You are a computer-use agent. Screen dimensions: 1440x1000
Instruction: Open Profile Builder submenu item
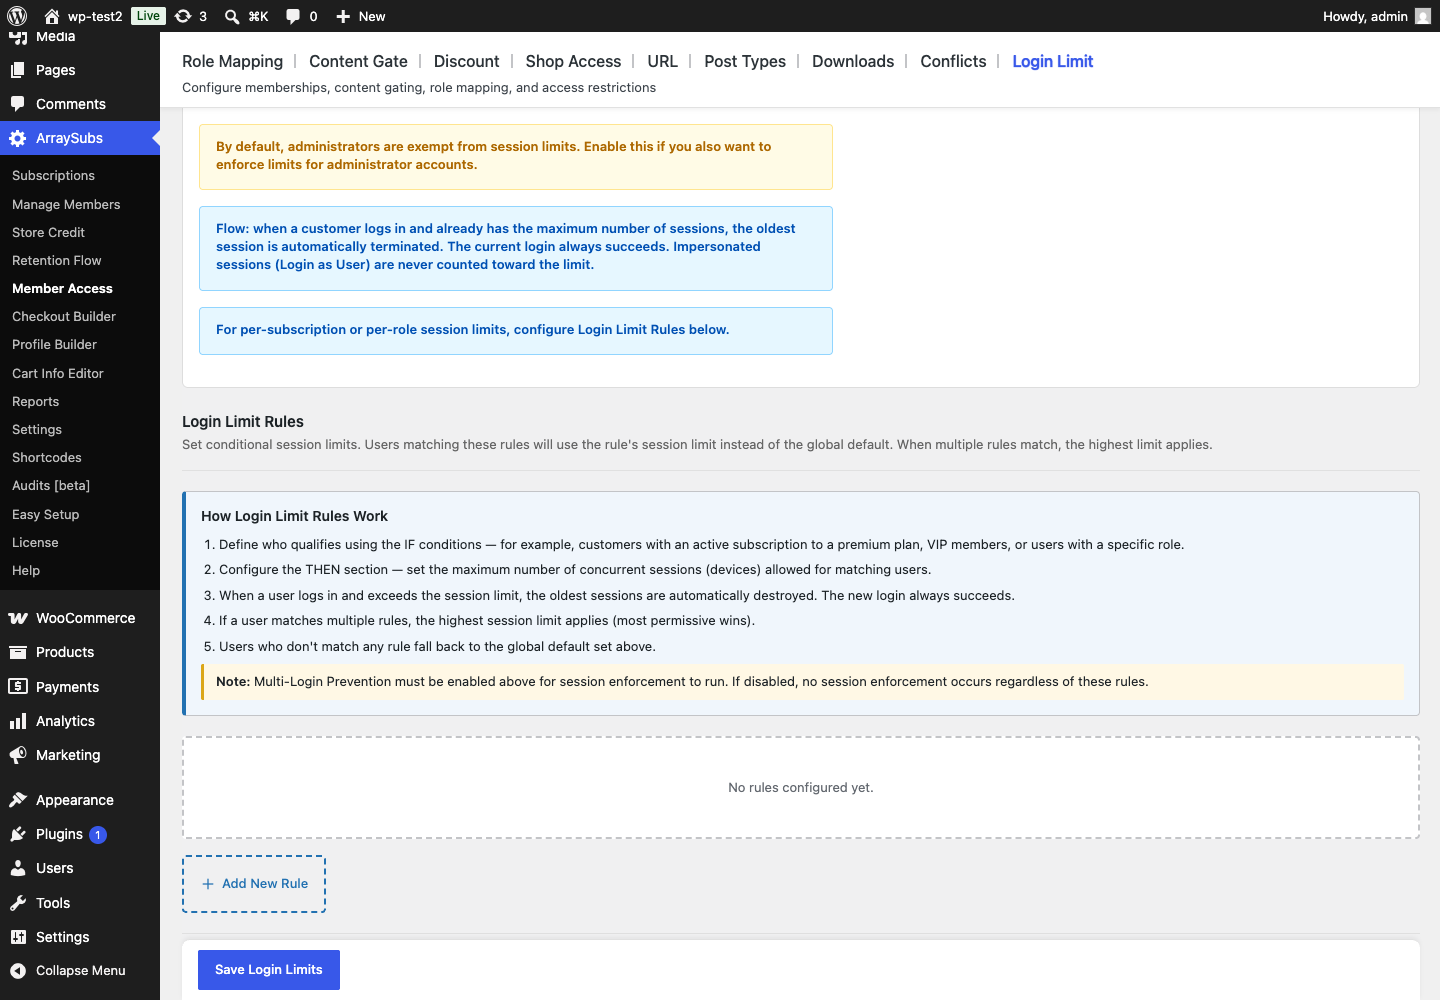click(x=54, y=344)
